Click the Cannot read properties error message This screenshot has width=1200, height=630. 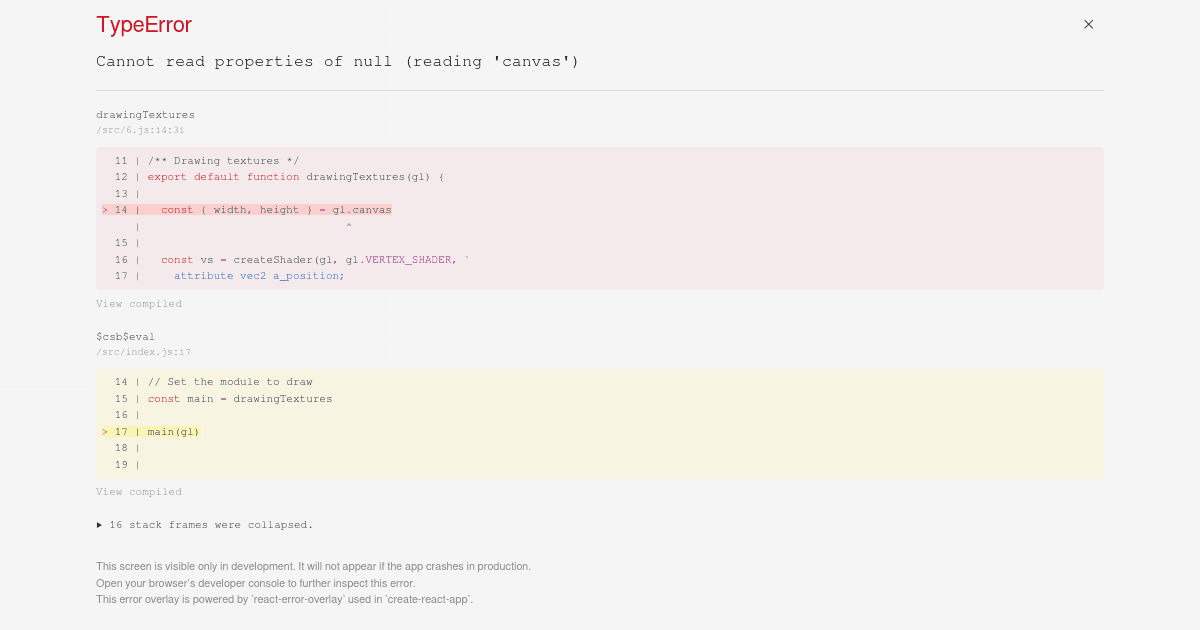pyautogui.click(x=337, y=61)
